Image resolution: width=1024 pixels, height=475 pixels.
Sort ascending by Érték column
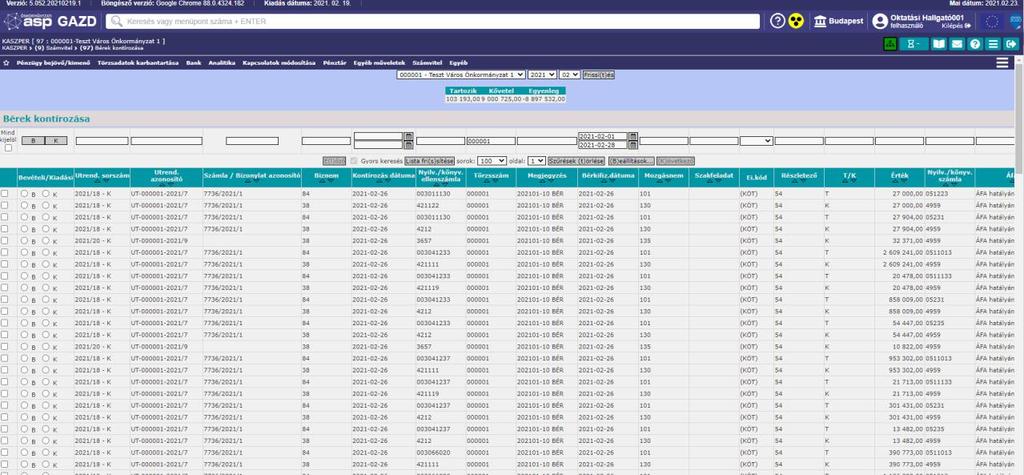896,182
